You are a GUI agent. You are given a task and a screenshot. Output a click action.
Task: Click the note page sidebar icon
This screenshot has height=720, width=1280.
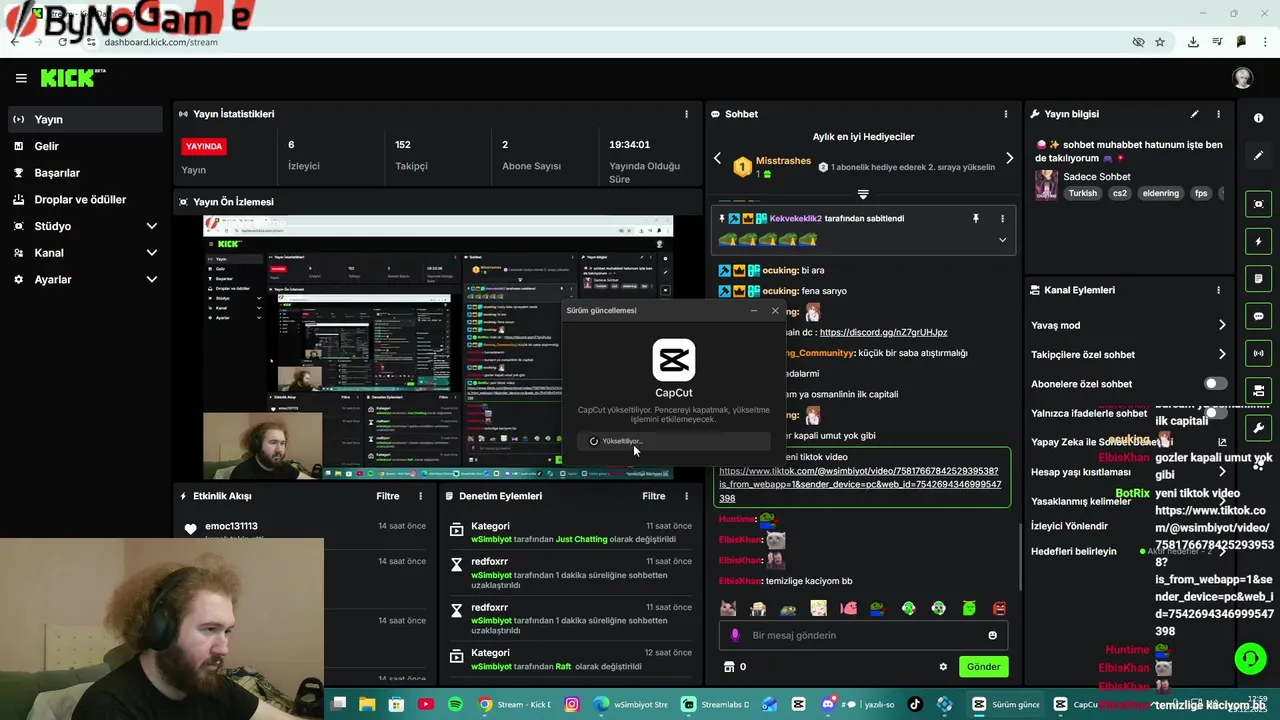click(1258, 278)
